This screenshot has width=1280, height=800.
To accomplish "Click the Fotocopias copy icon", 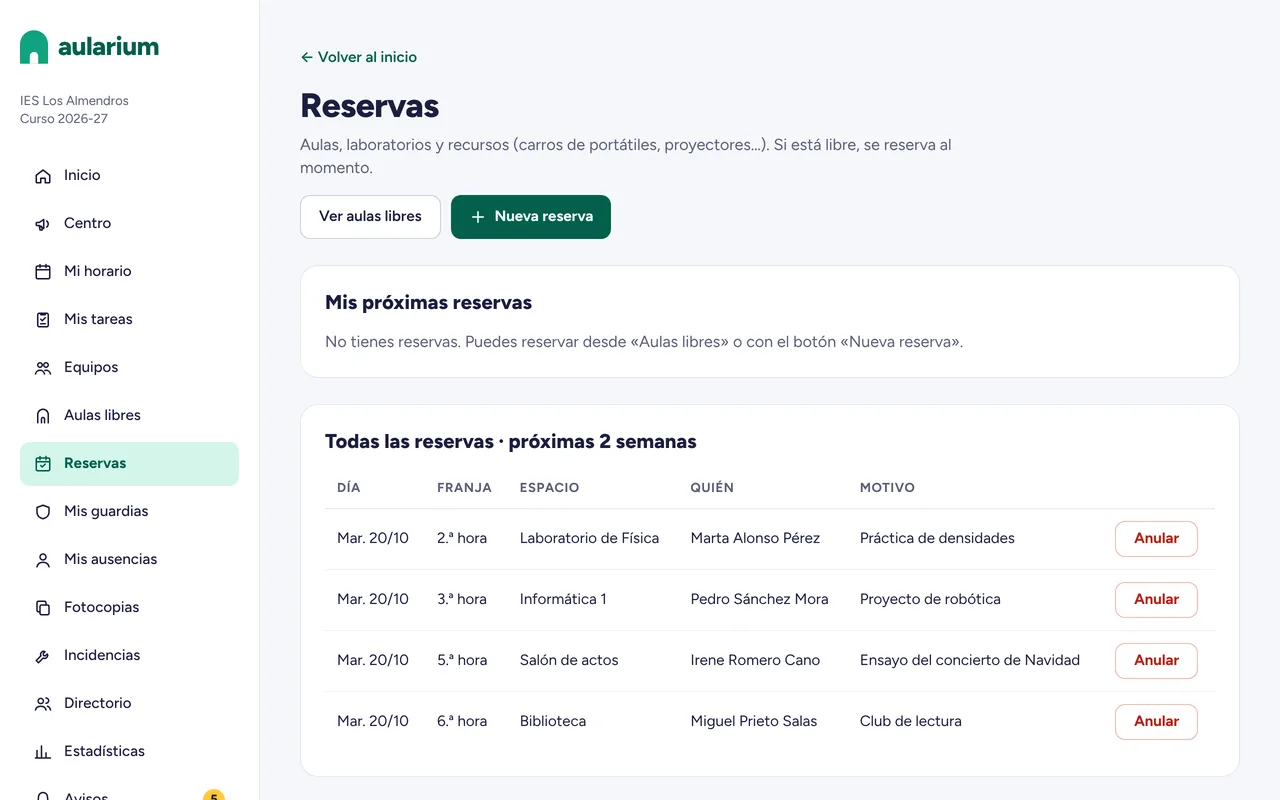I will point(43,608).
